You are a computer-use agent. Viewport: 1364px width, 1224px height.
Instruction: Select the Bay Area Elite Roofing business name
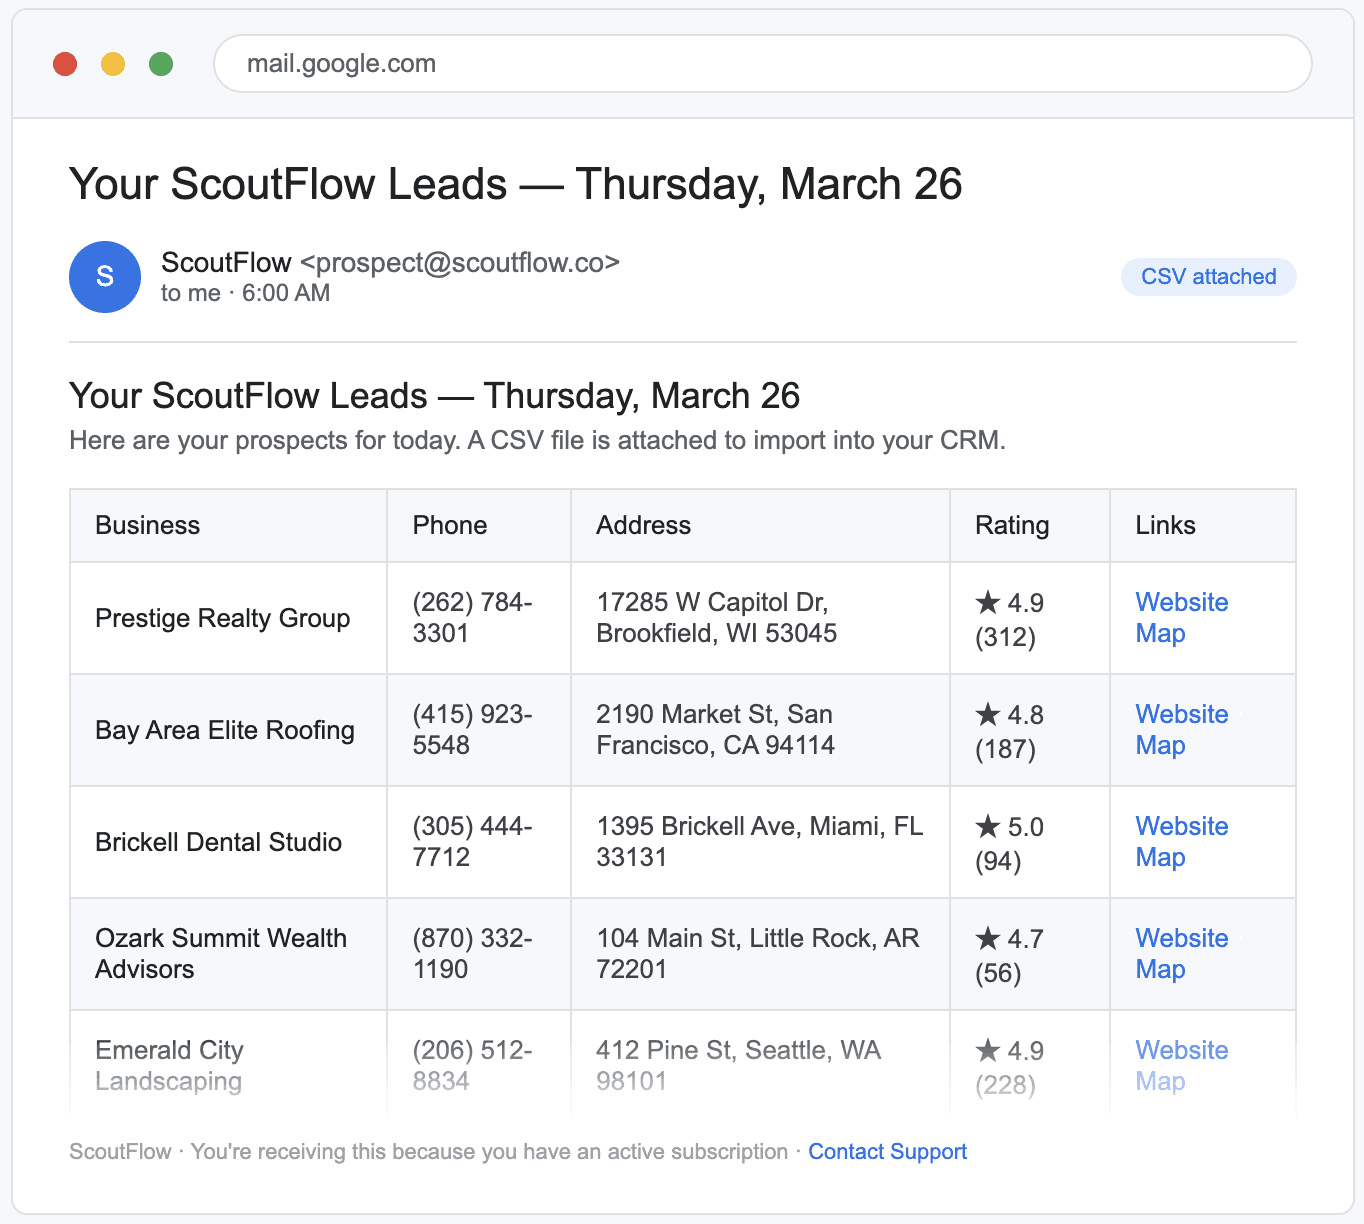225,730
